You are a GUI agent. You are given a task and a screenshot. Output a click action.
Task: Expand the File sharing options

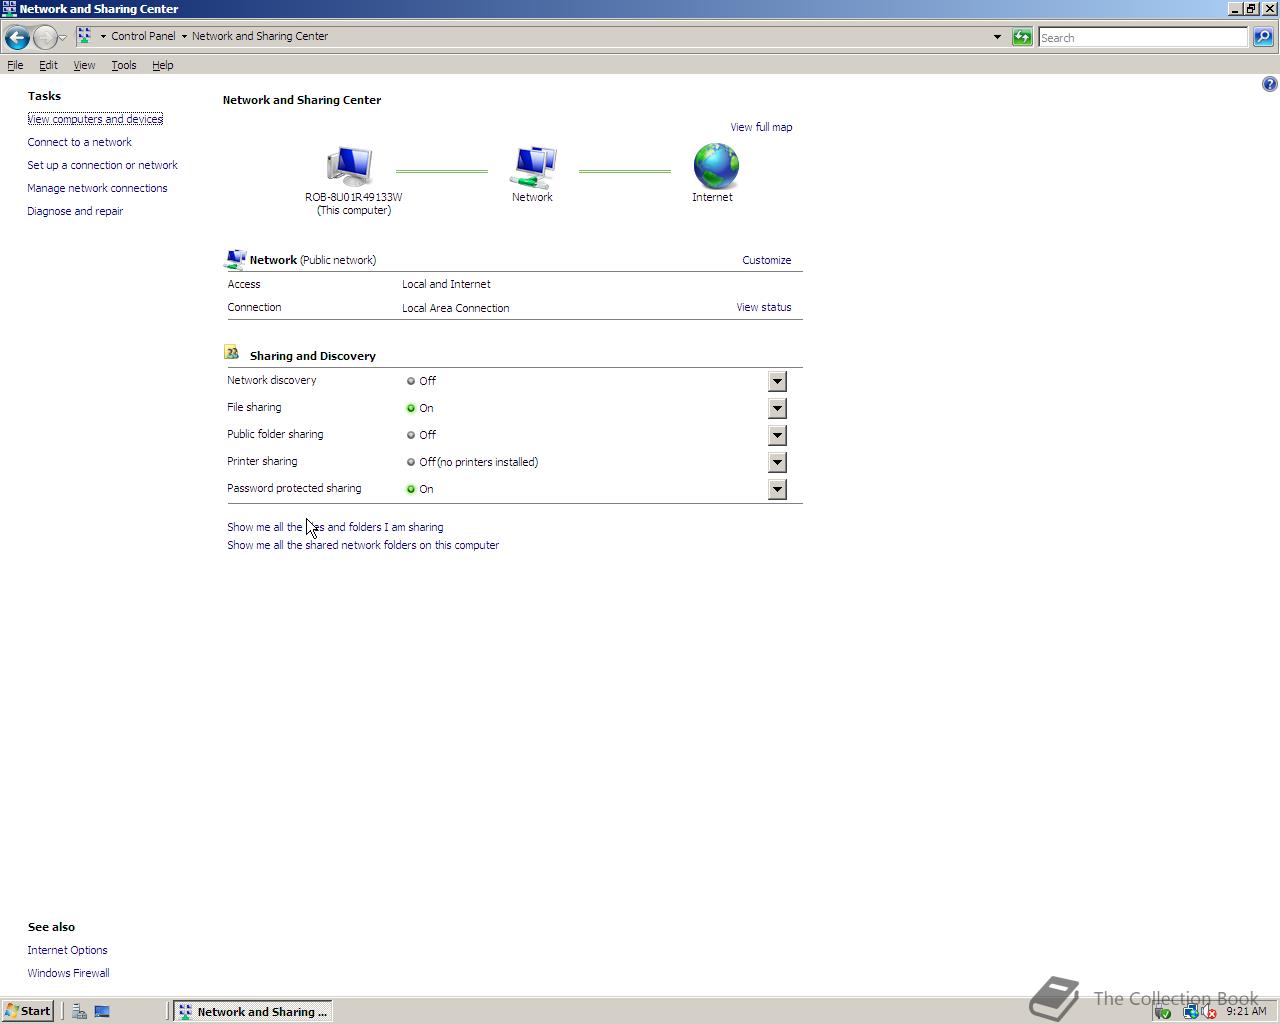777,408
